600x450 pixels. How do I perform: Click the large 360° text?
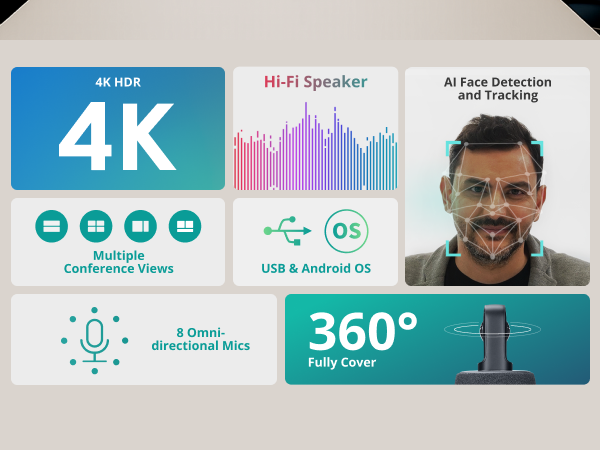362,331
